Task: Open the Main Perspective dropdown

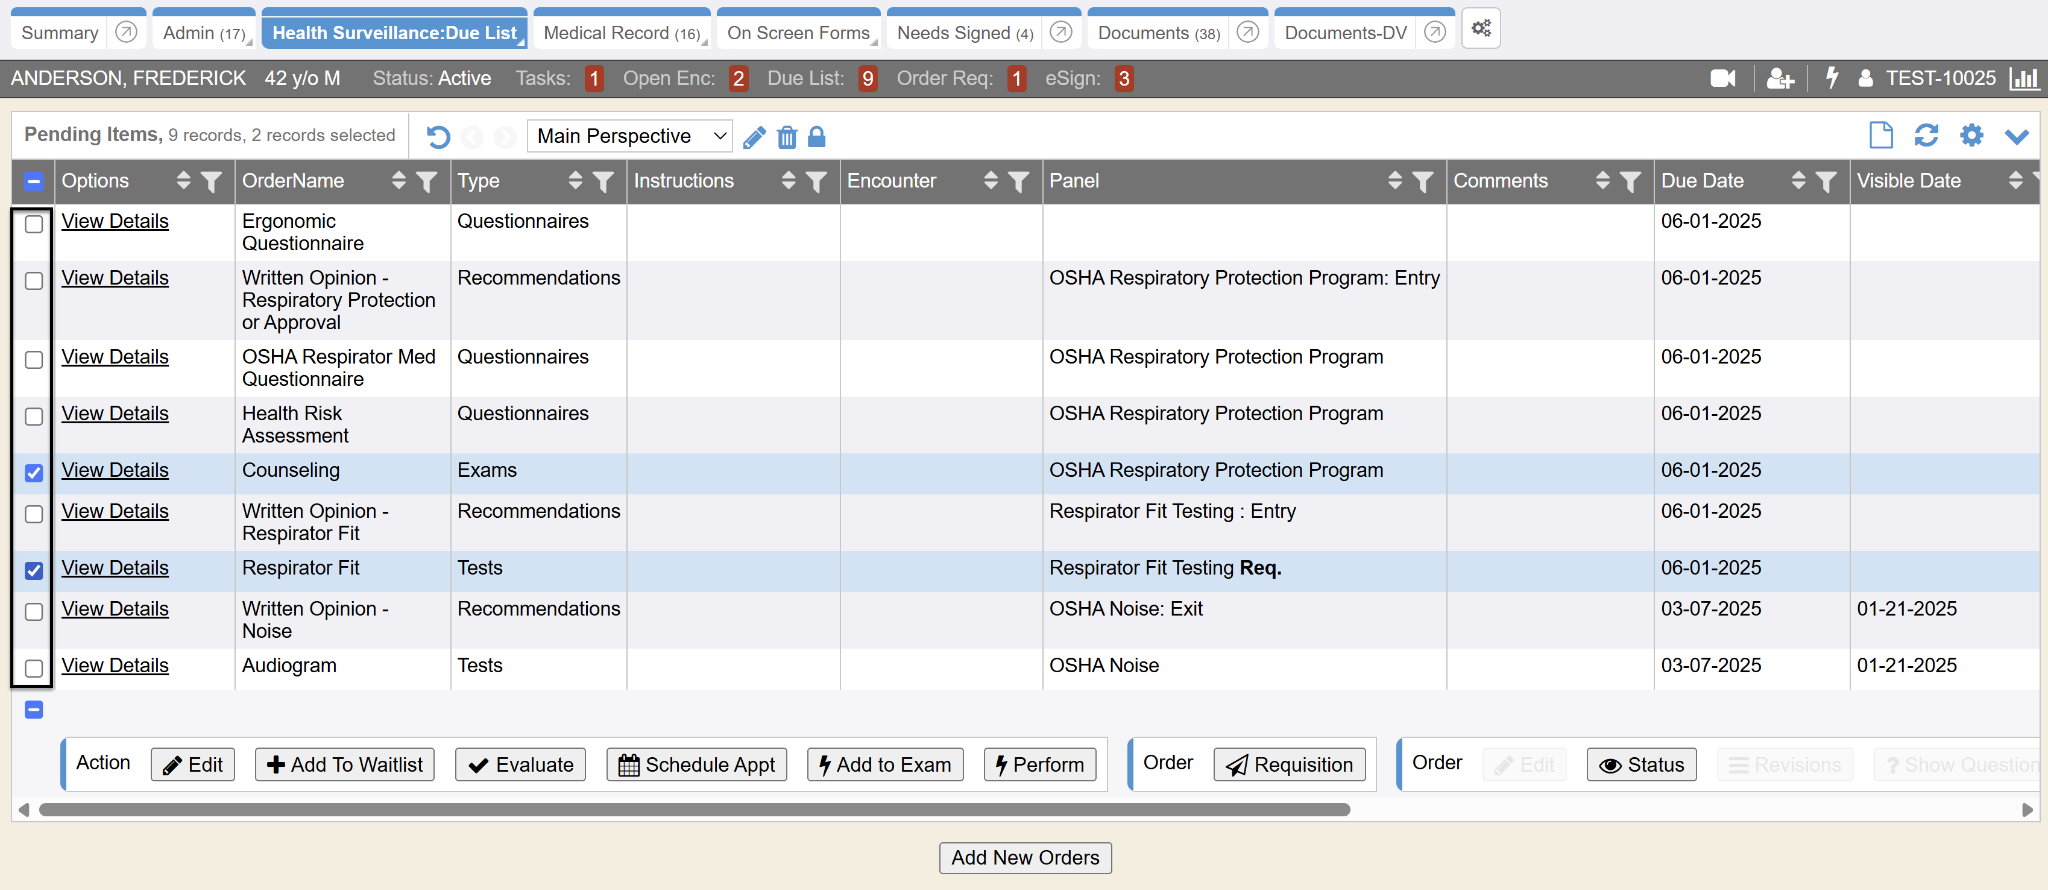Action: tap(630, 136)
